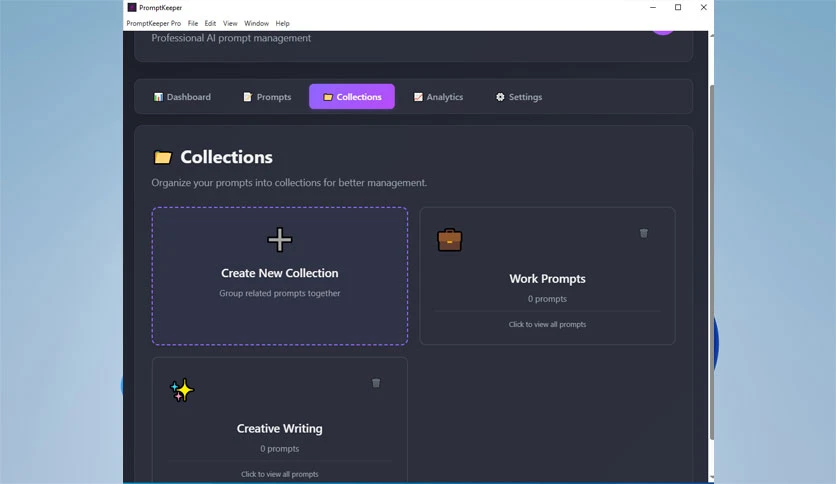Click the plus icon to add collection
The width and height of the screenshot is (836, 484).
coord(280,239)
